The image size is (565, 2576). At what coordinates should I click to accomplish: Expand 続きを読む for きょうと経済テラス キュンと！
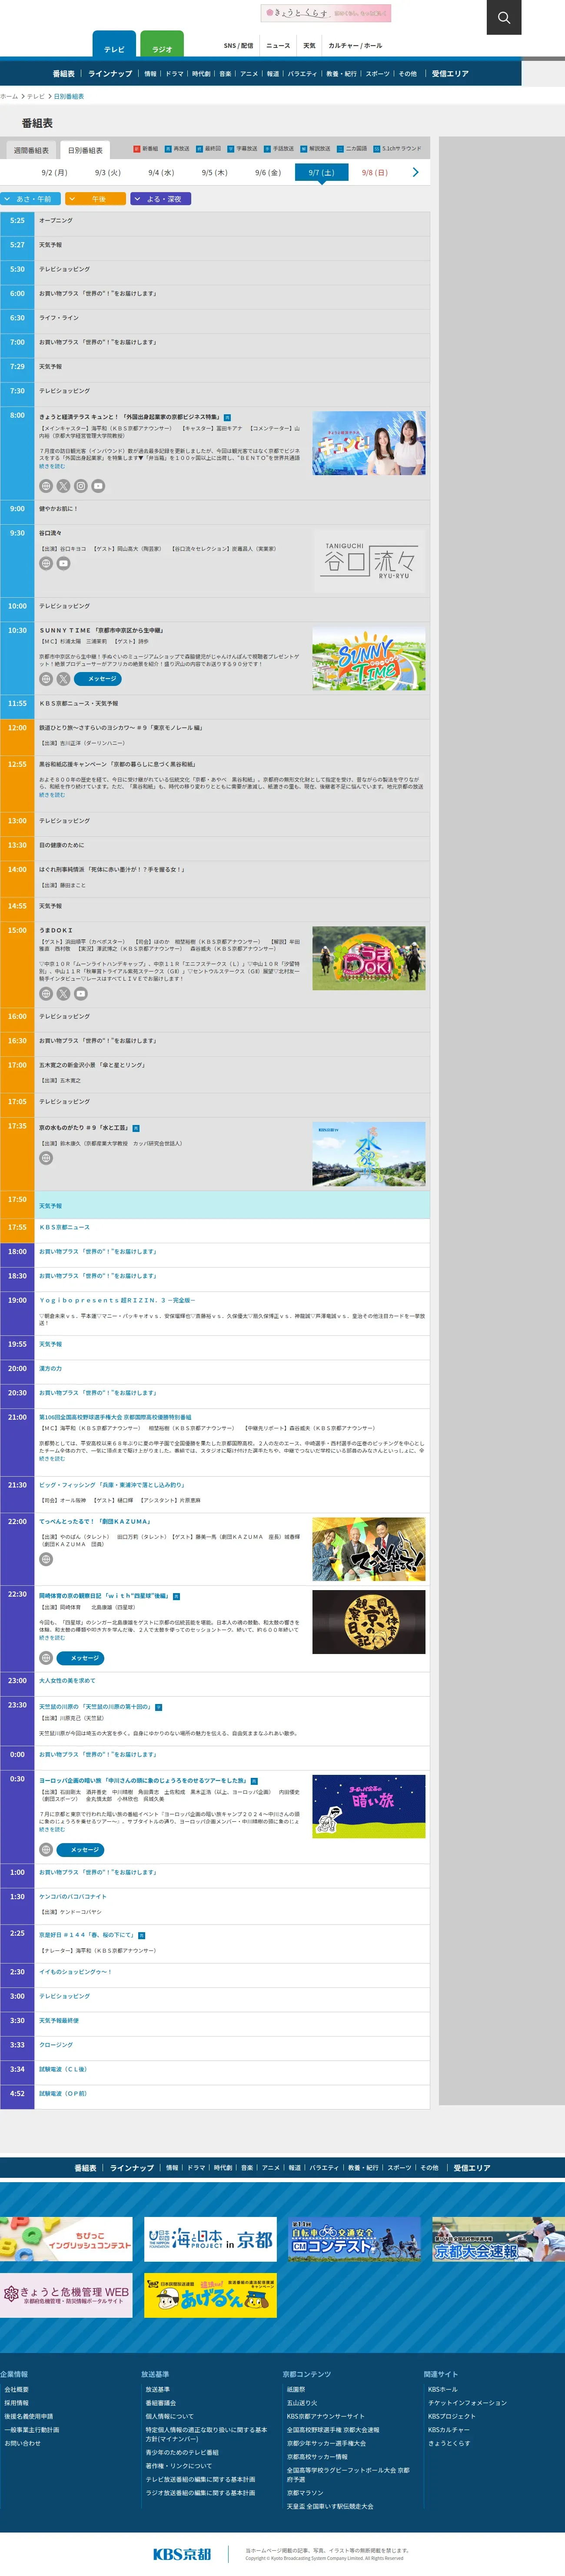click(x=52, y=466)
